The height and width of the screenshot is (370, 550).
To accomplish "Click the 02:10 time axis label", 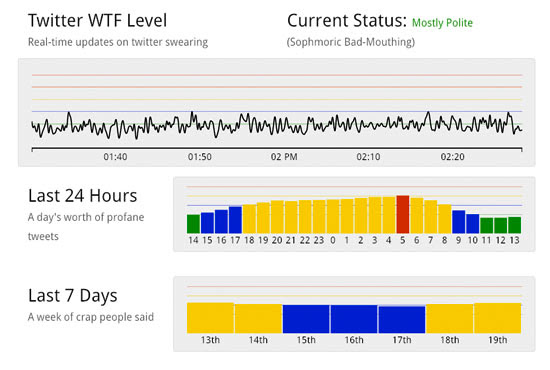I will tap(368, 157).
